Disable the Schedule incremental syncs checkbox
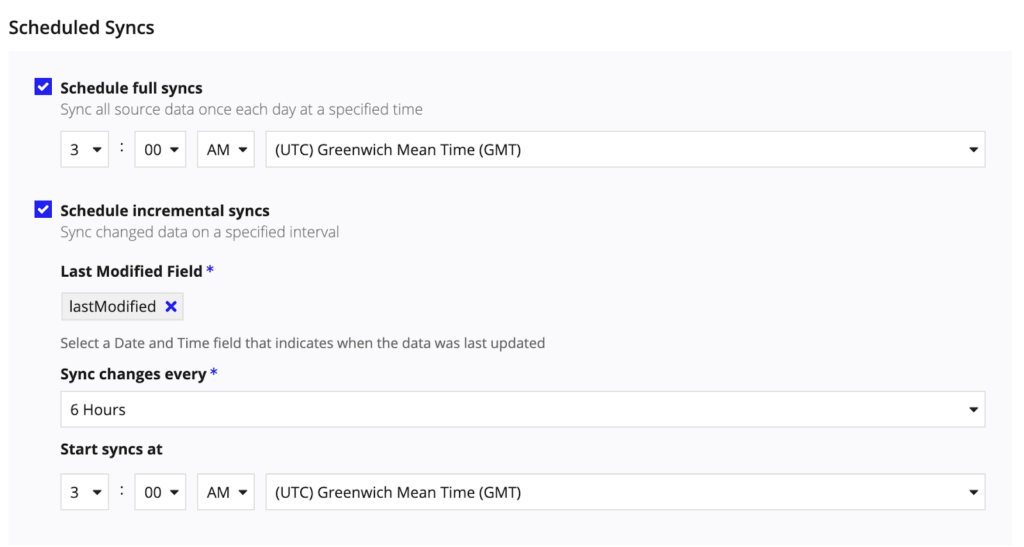Viewport: 1024px width, 547px height. (x=43, y=210)
